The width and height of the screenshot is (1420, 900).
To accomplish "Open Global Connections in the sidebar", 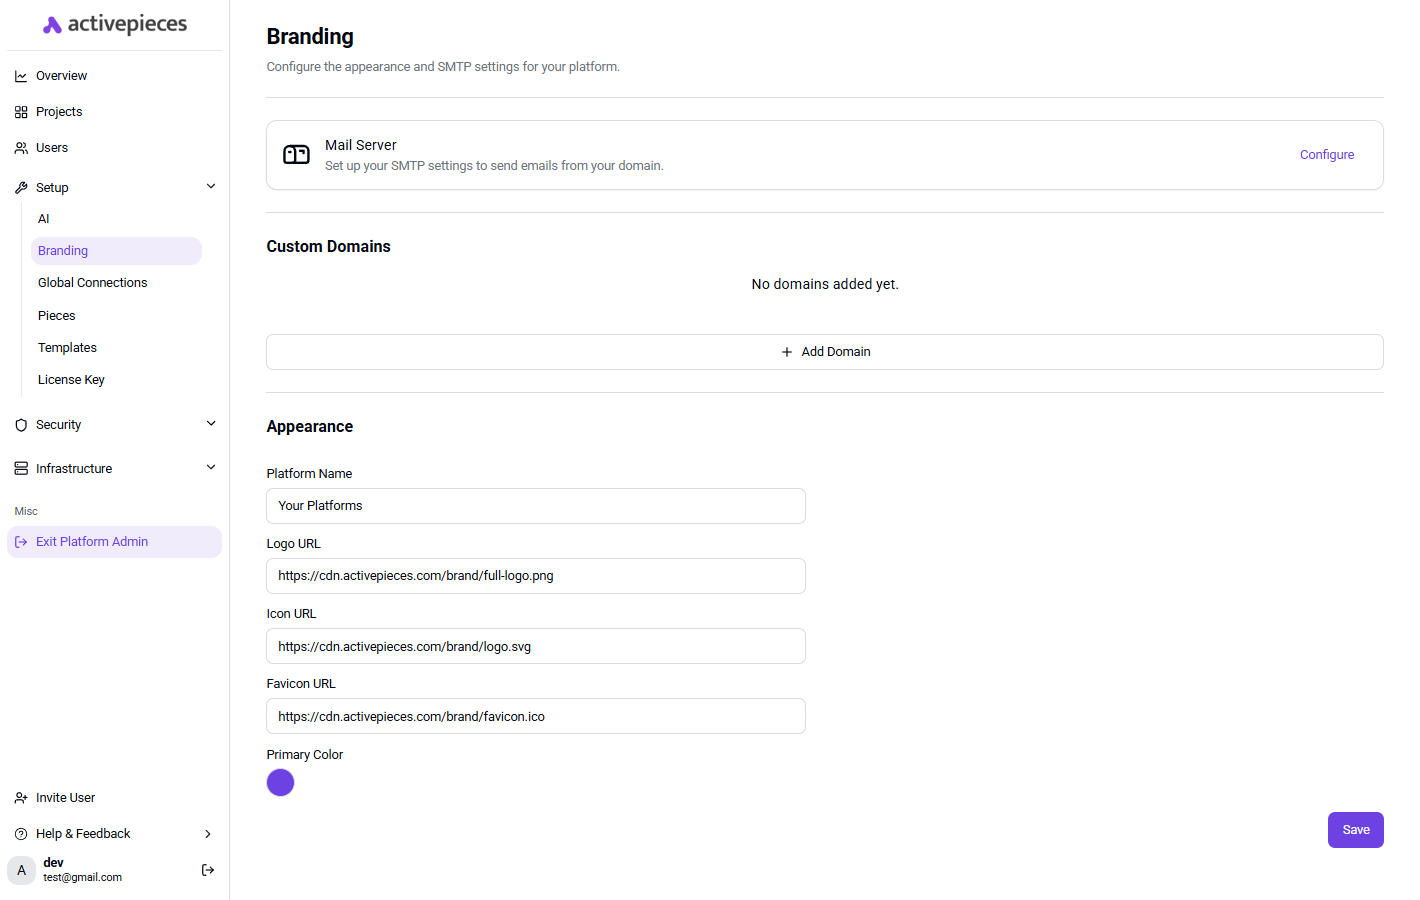I will pyautogui.click(x=93, y=283).
